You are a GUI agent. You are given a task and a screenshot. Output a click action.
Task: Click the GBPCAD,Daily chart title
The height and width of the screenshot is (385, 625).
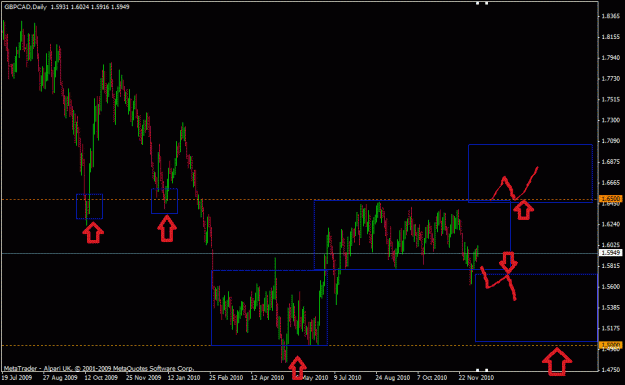click(x=26, y=7)
